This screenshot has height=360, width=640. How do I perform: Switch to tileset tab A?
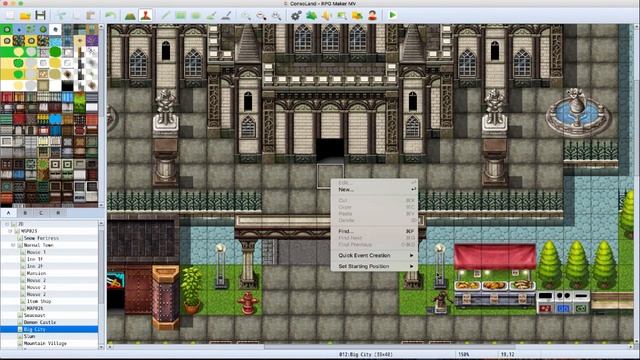point(9,213)
